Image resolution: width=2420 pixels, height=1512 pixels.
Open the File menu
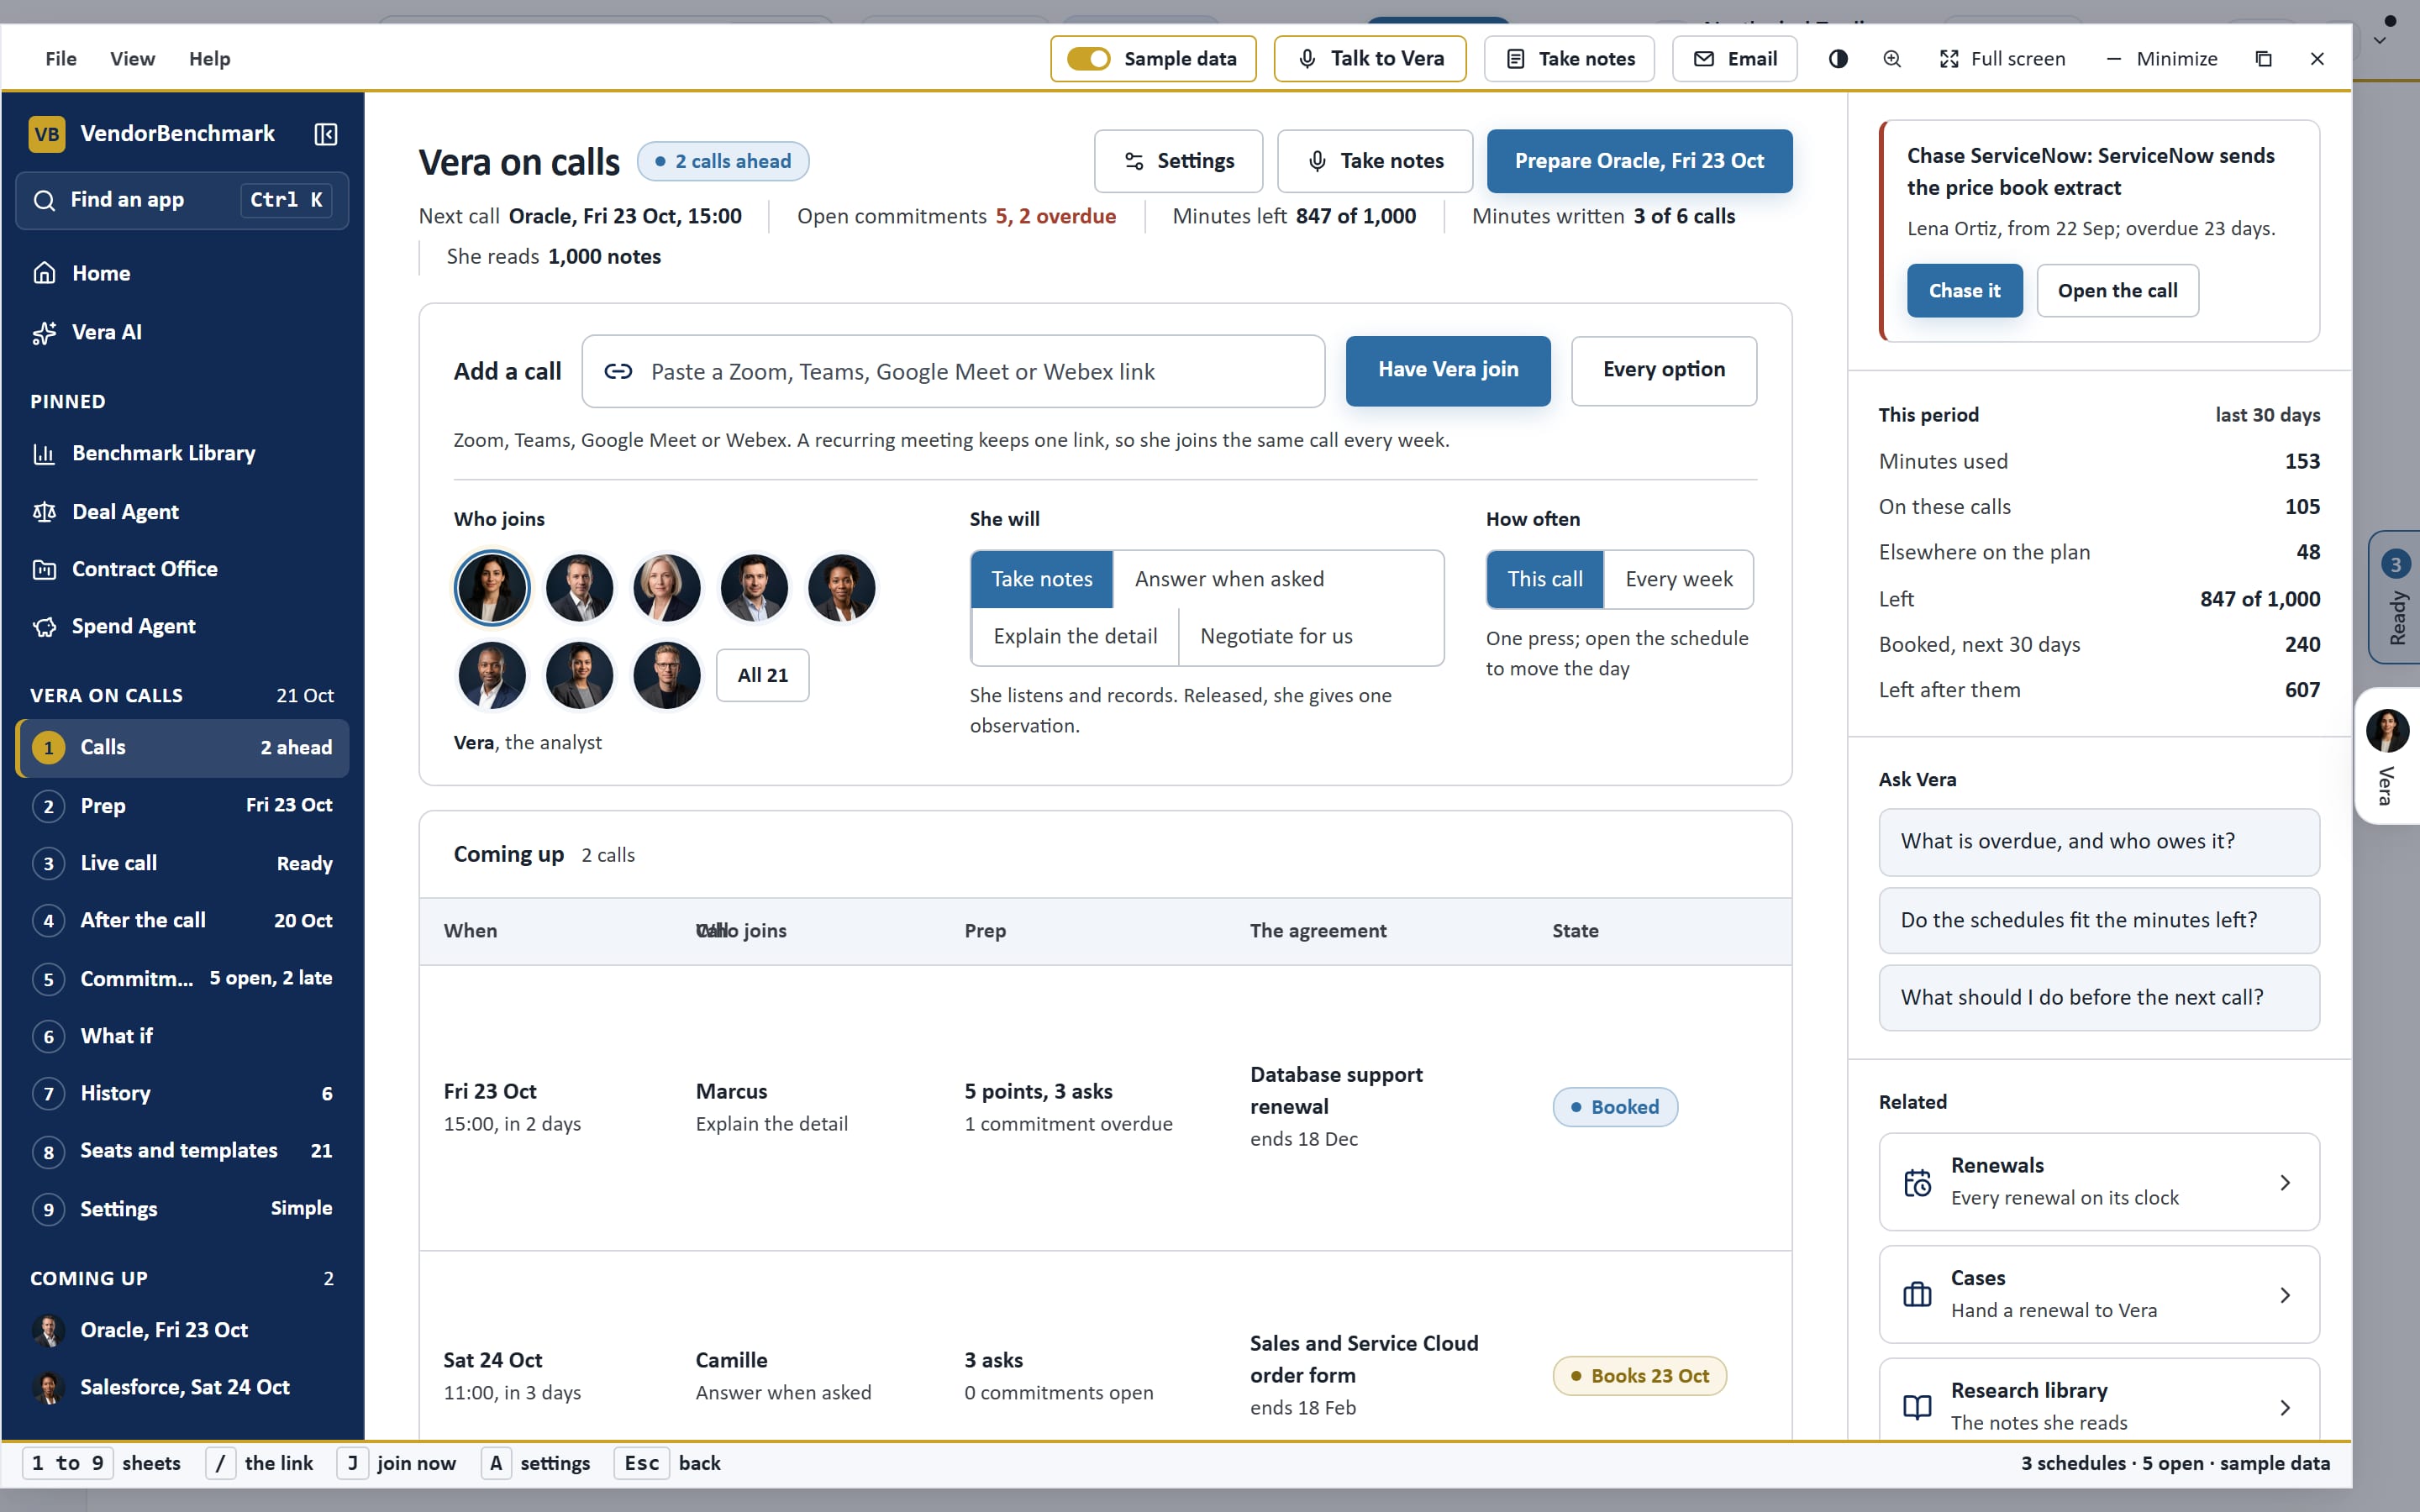[61, 59]
